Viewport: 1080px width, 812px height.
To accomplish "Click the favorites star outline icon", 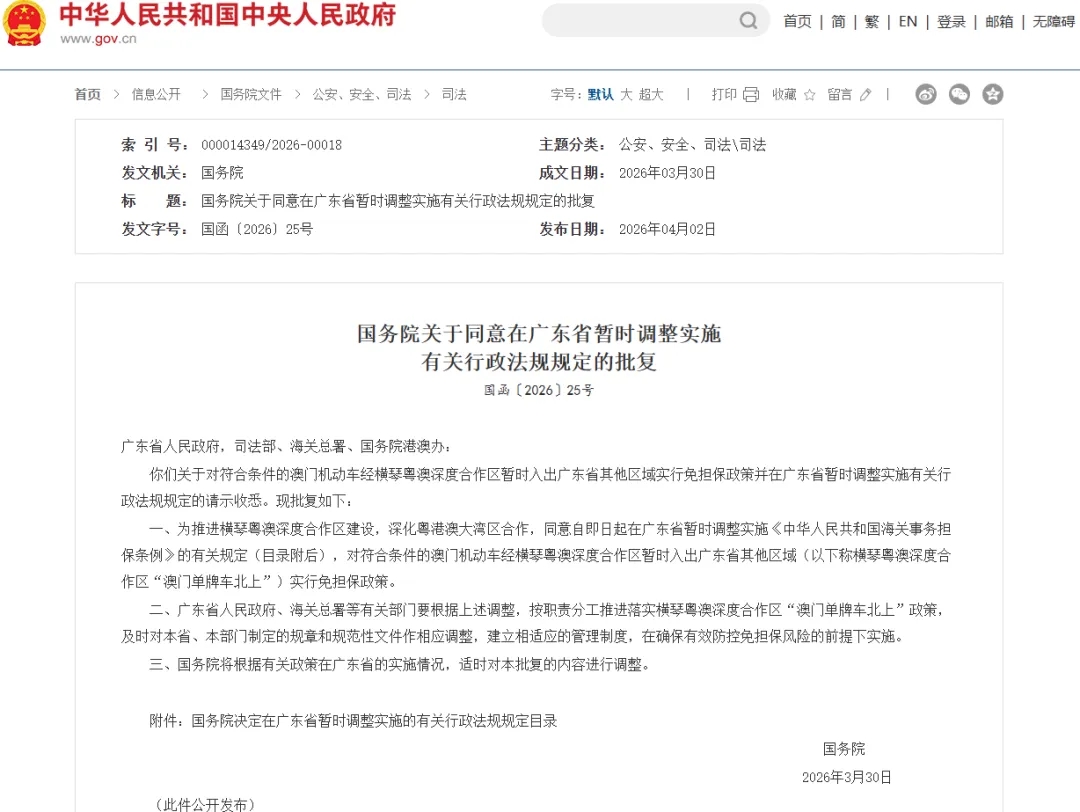I will [x=809, y=94].
